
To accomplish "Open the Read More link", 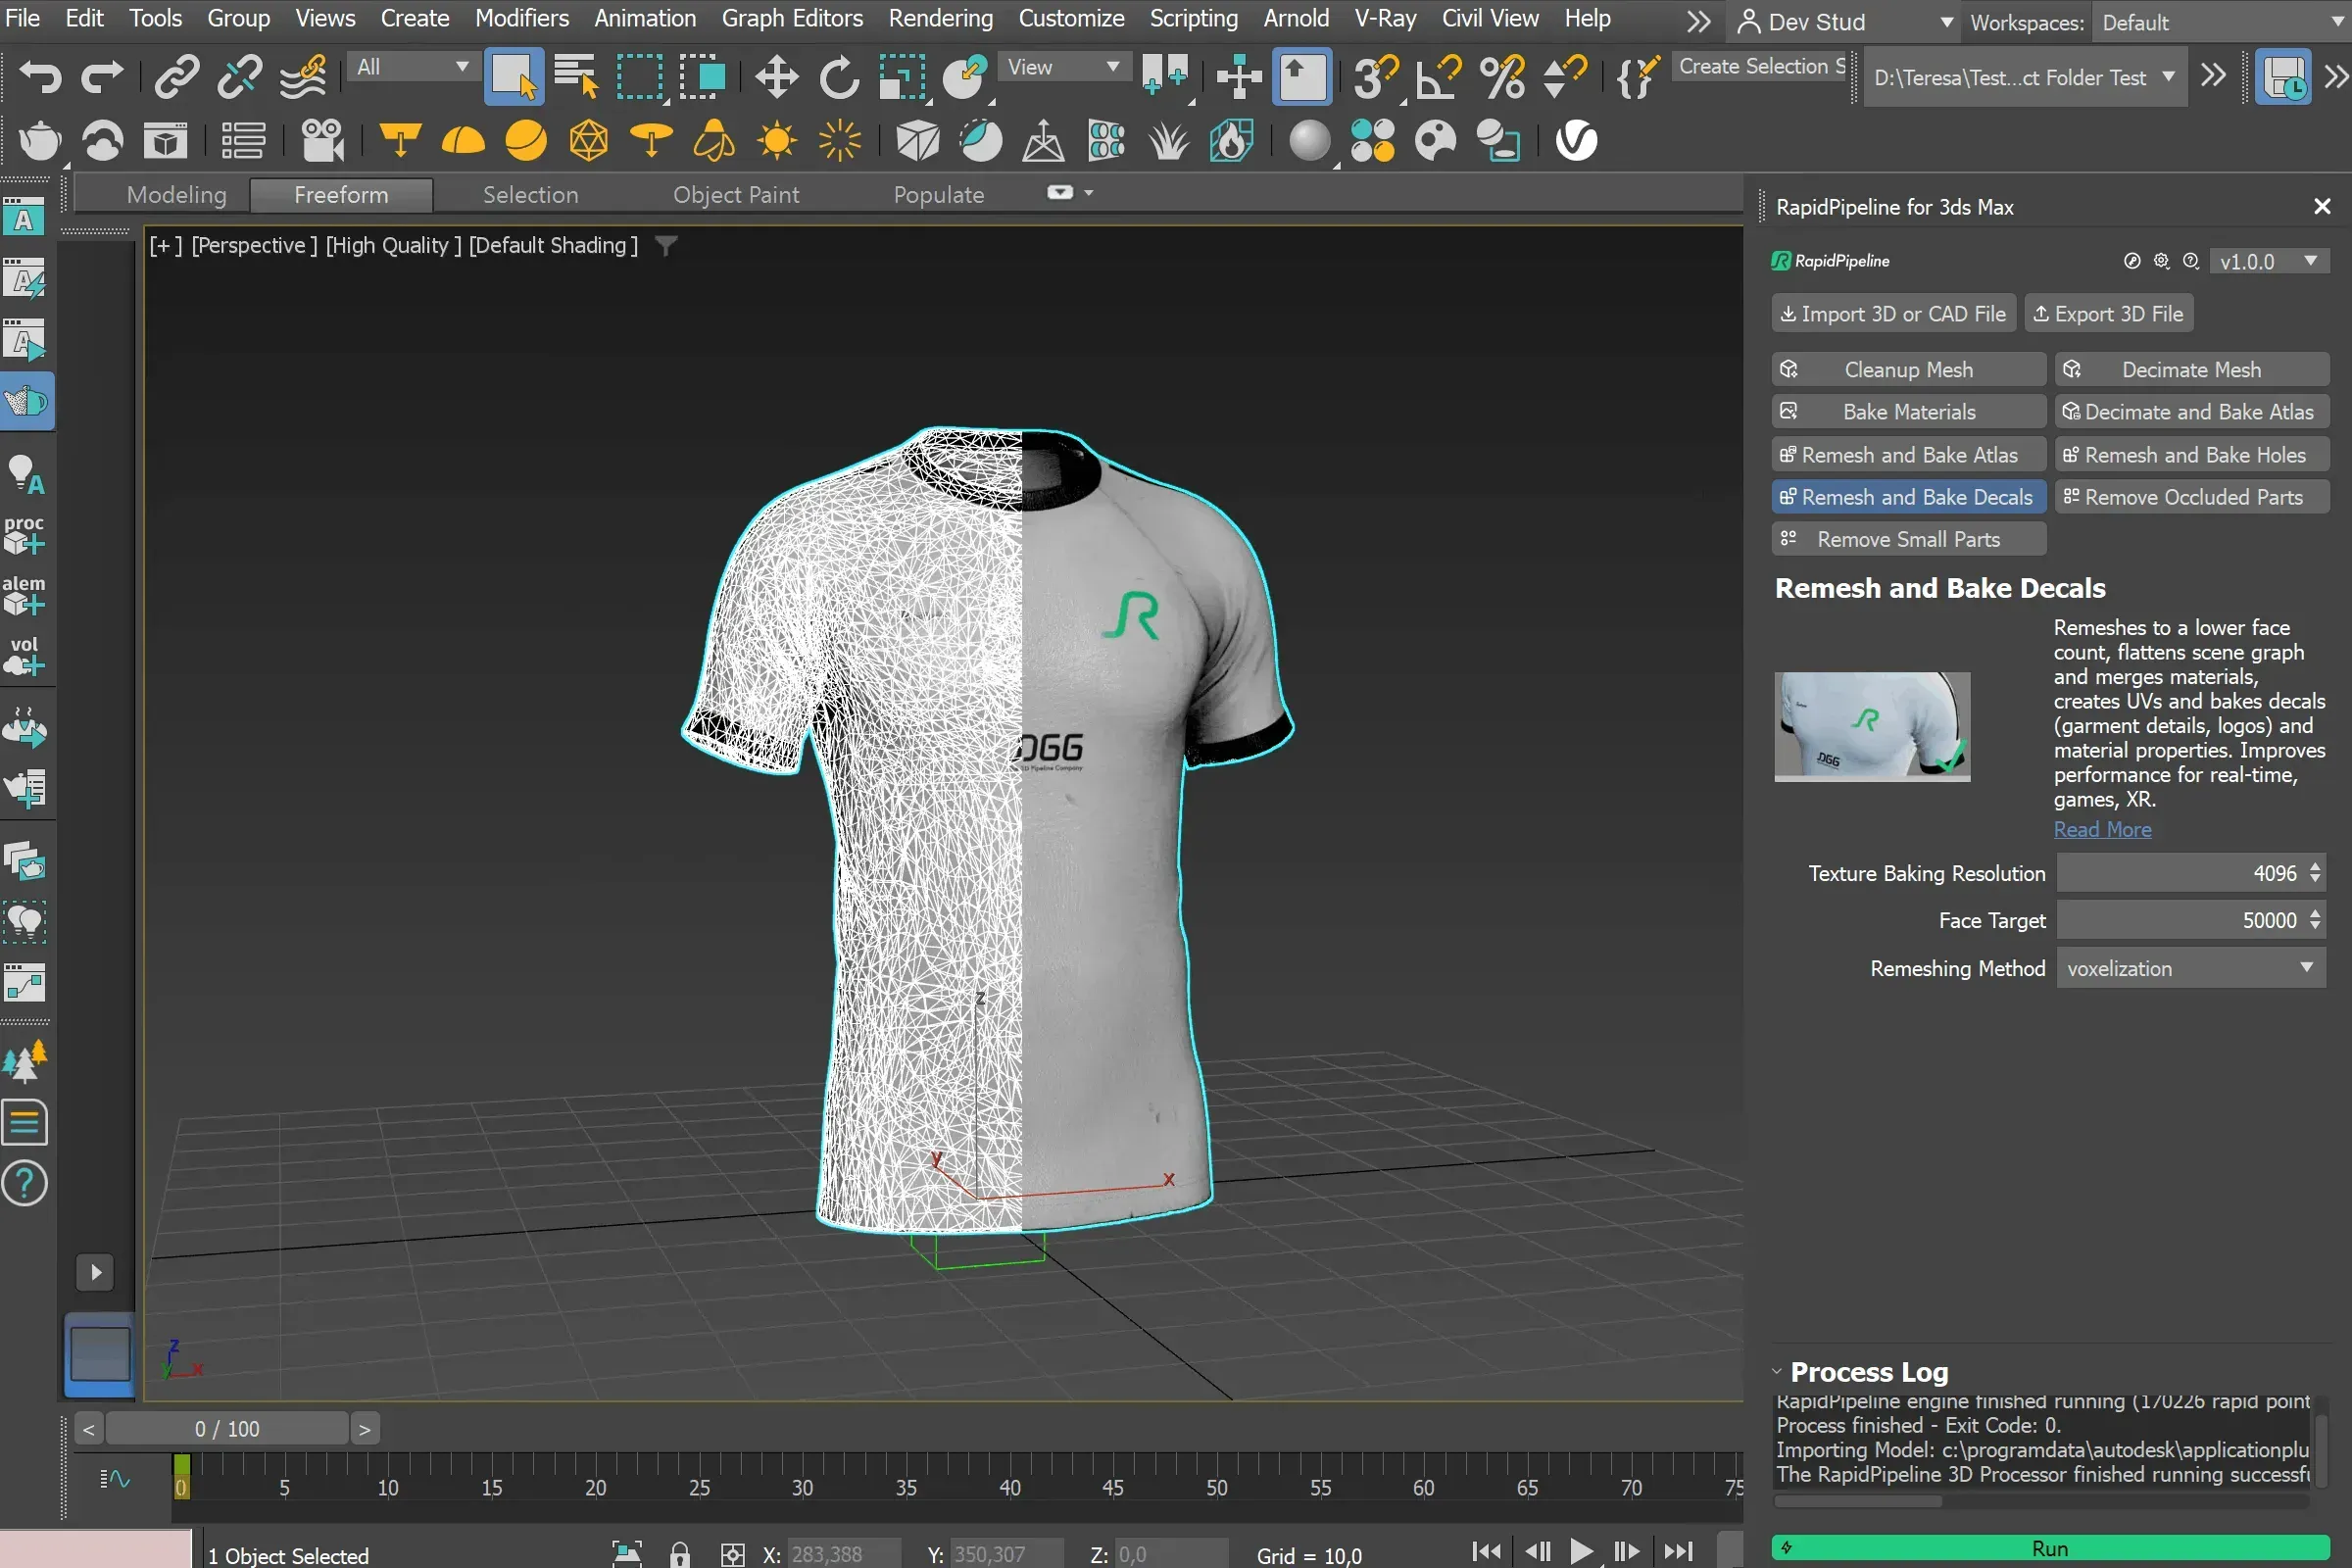I will point(2102,829).
